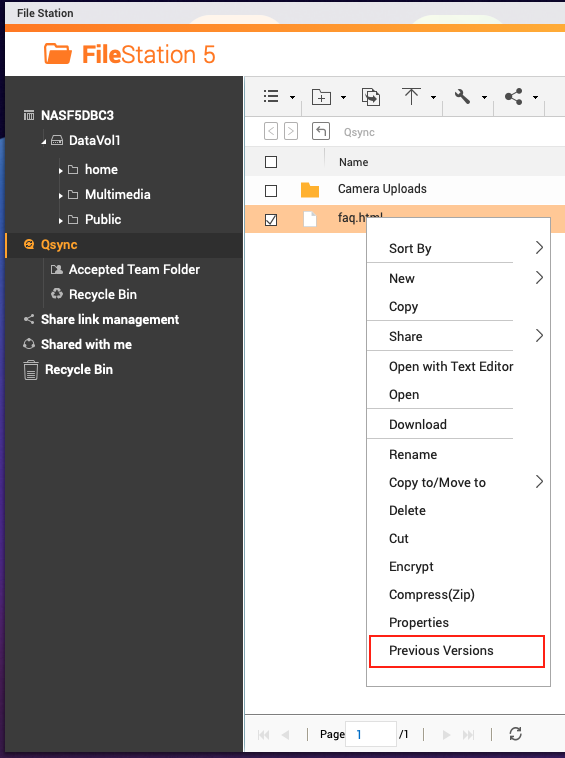Open Share link management
Screen dimensions: 565x758
110,320
